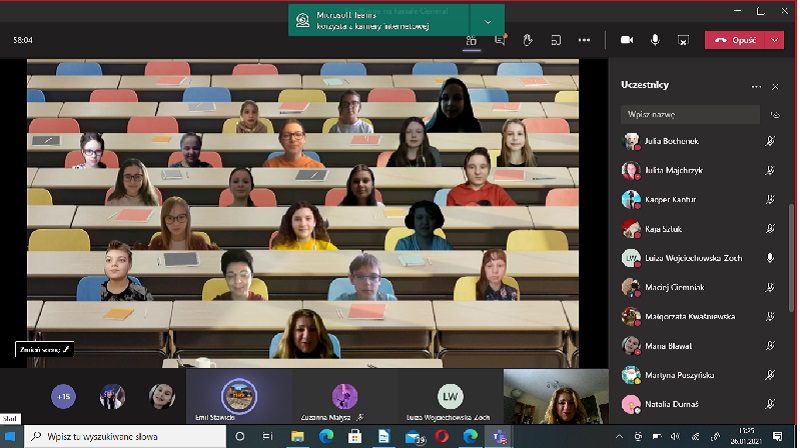
Task: Open the Windows Start button
Action: pos(10,436)
